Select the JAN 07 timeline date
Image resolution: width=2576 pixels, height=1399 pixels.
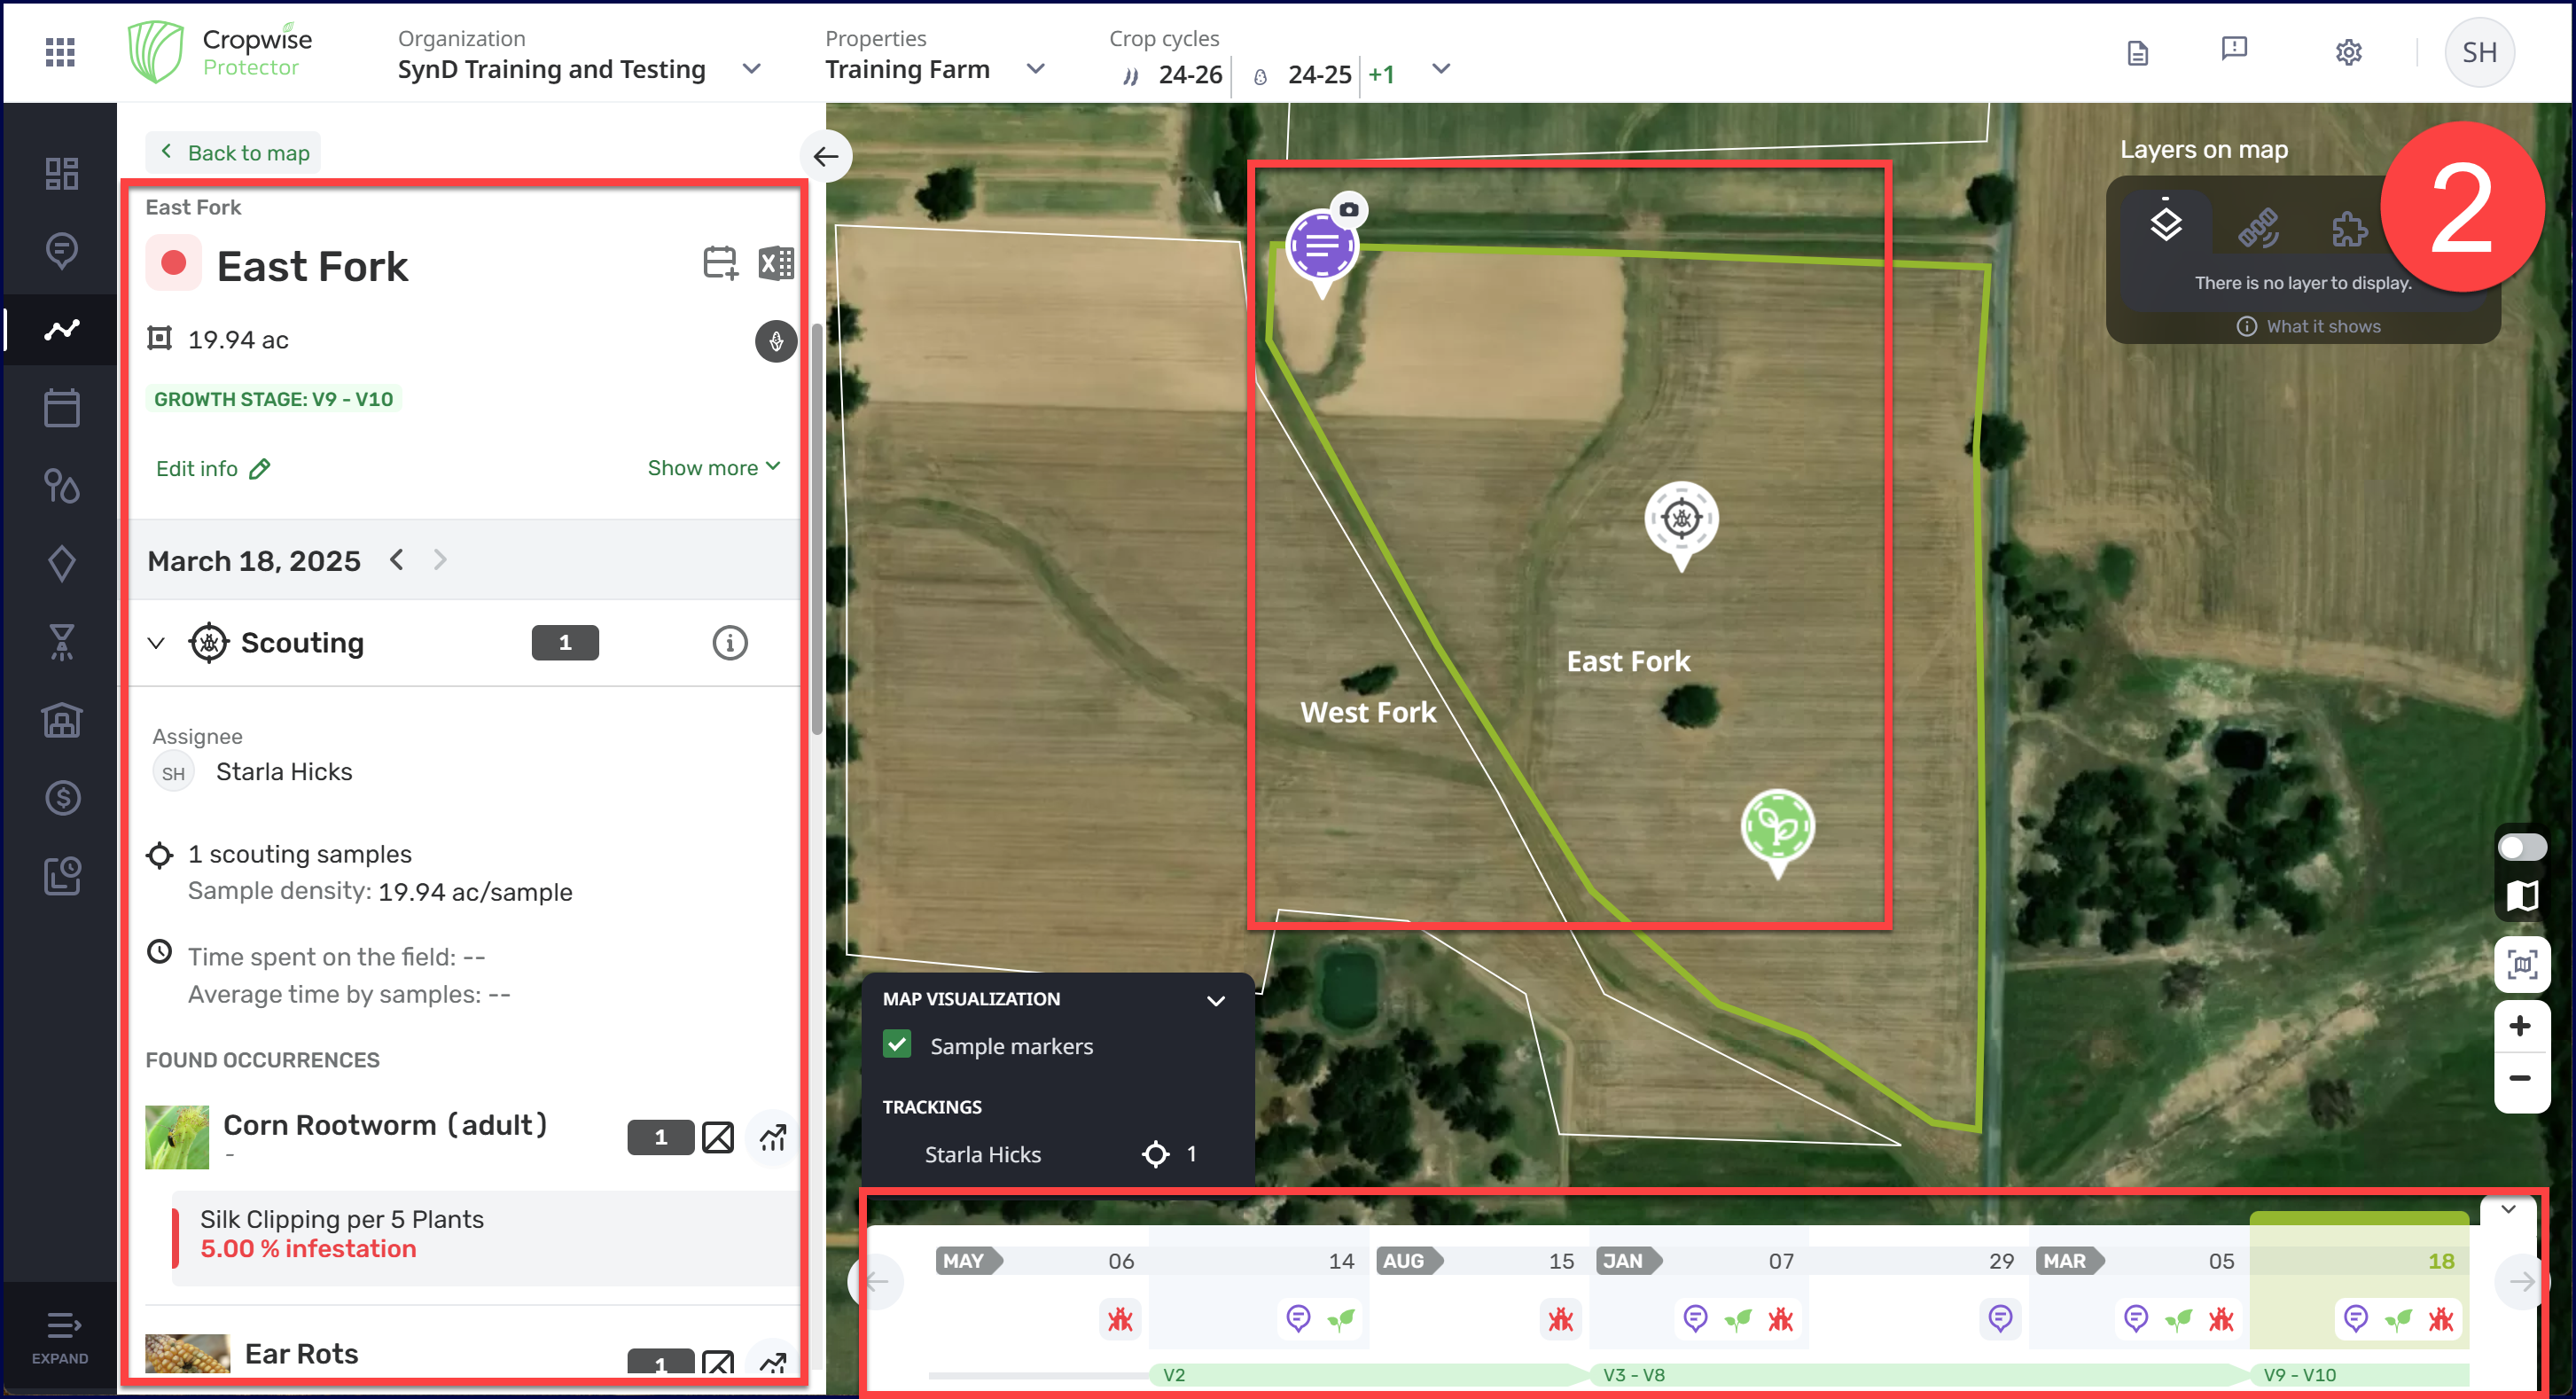point(1780,1261)
